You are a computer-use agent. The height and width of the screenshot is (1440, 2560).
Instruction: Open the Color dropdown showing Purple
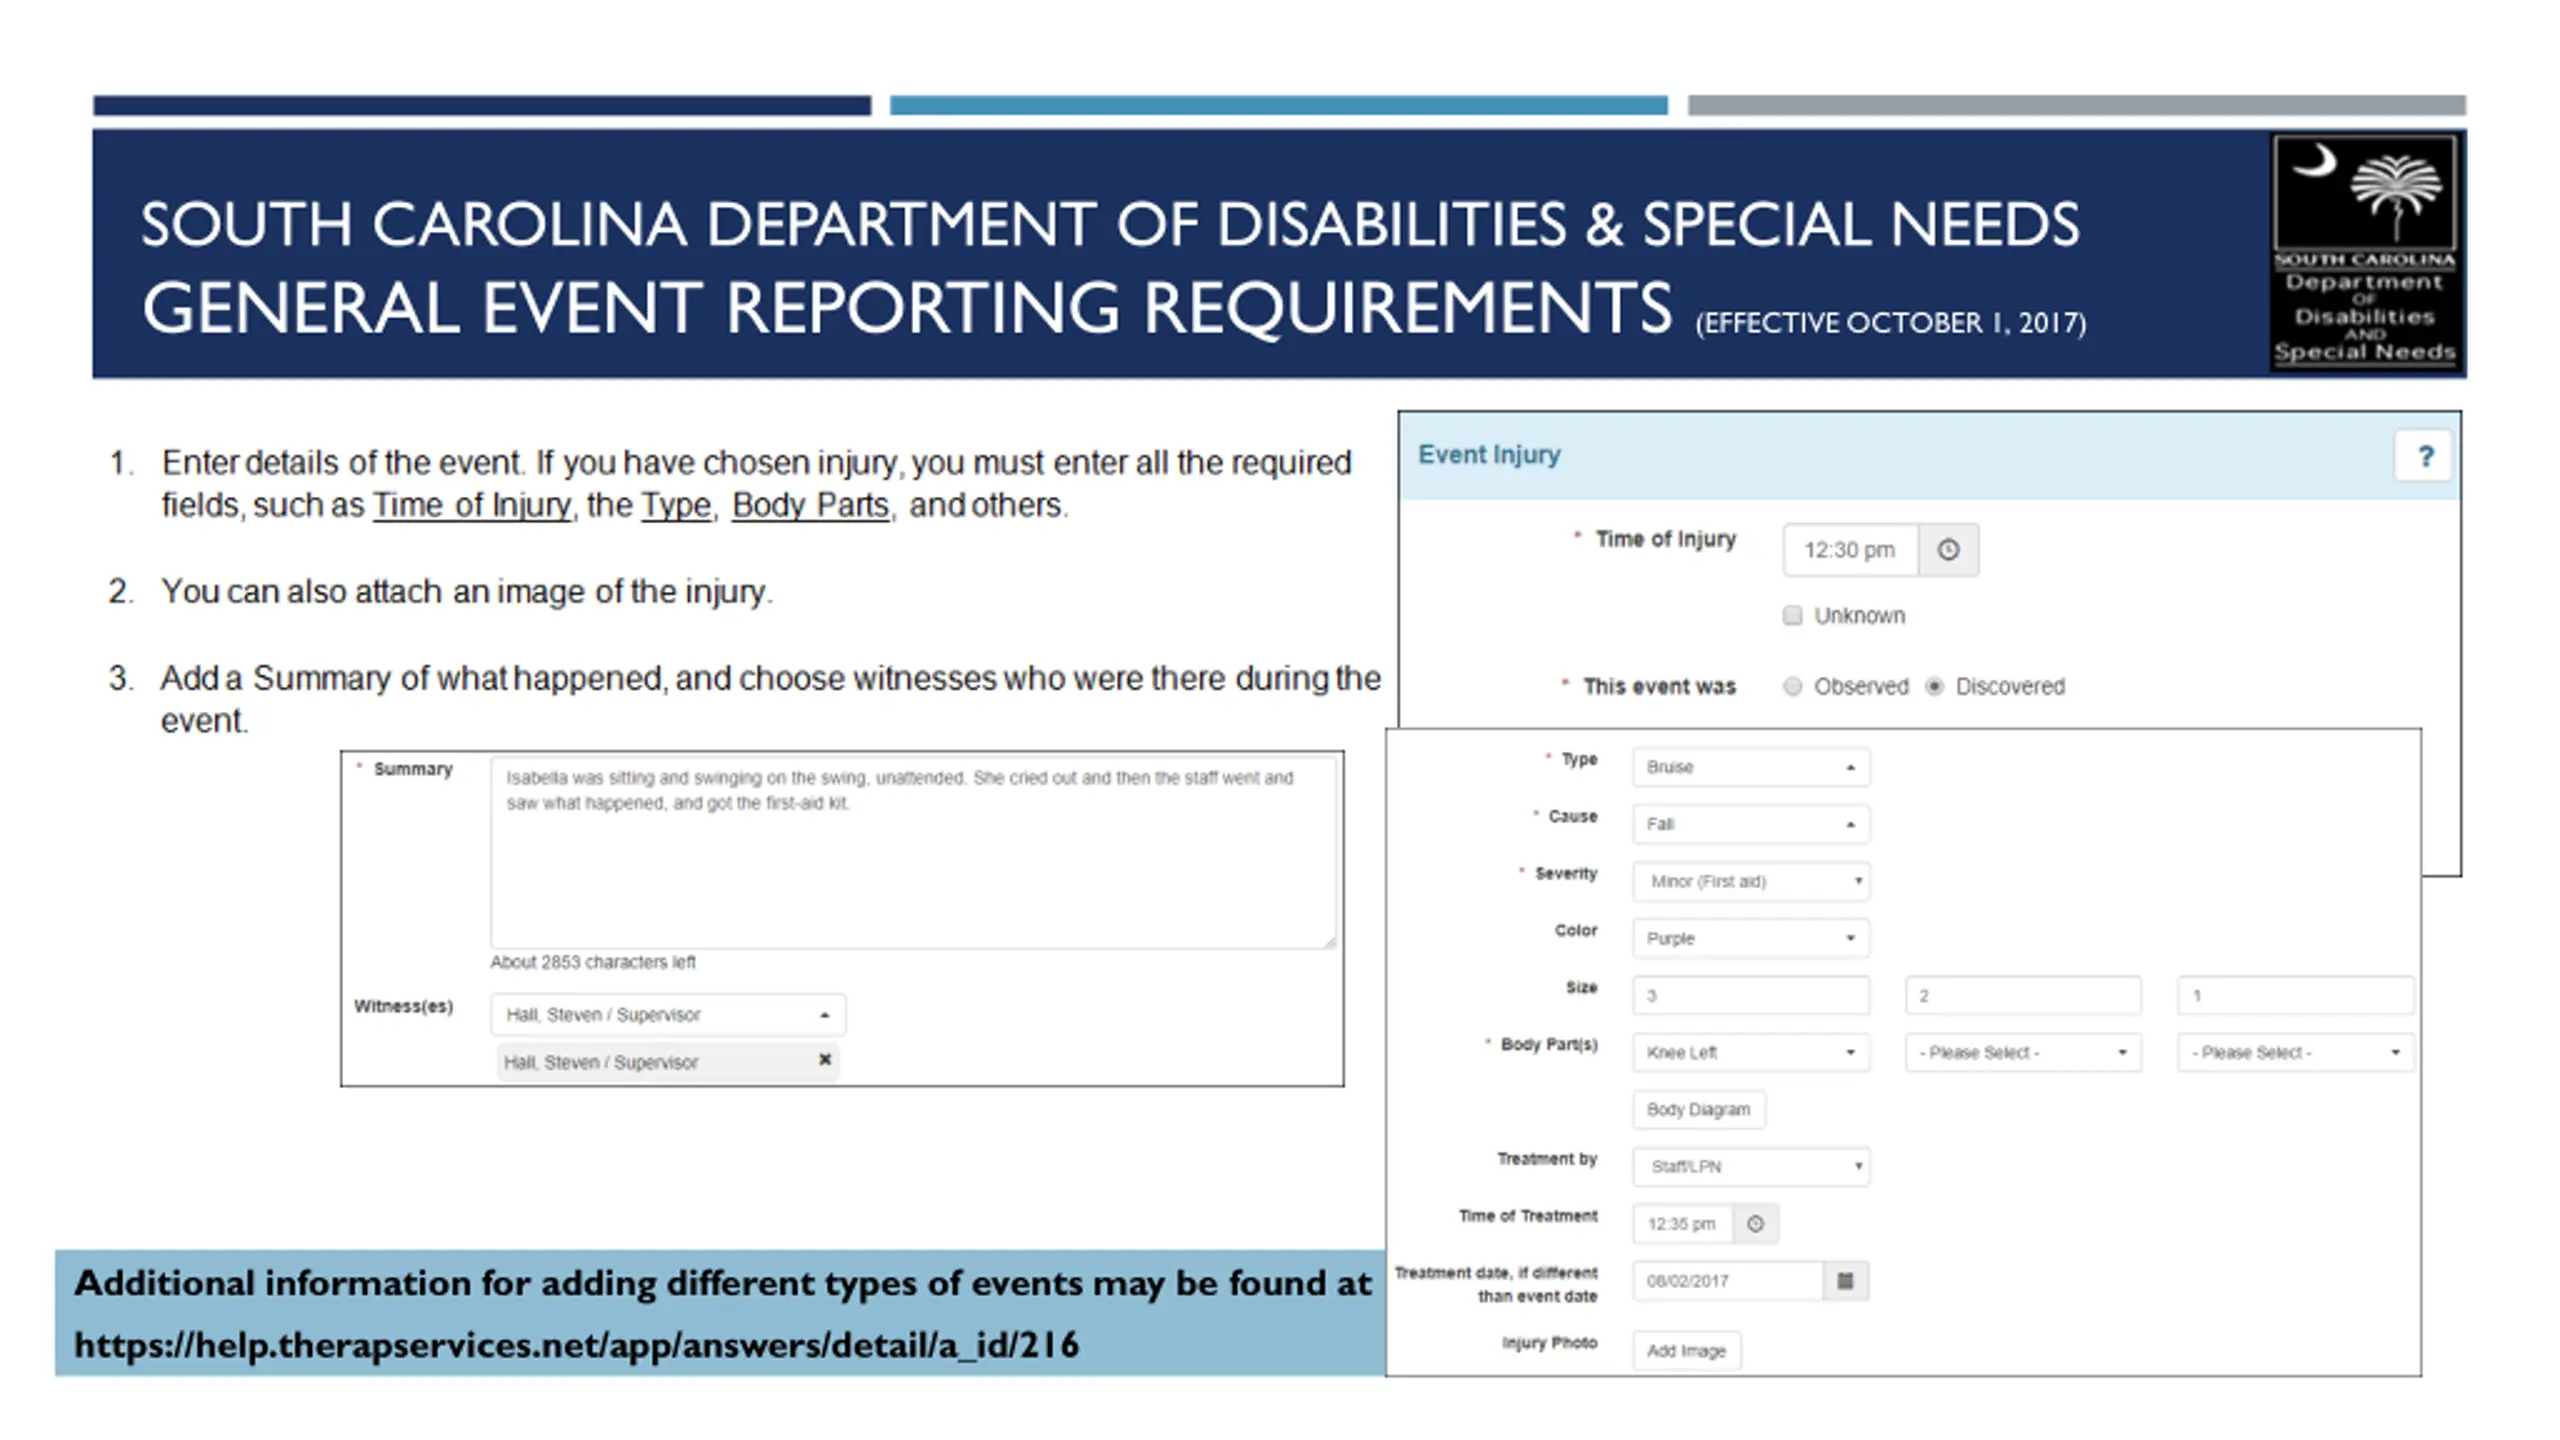tap(1750, 938)
